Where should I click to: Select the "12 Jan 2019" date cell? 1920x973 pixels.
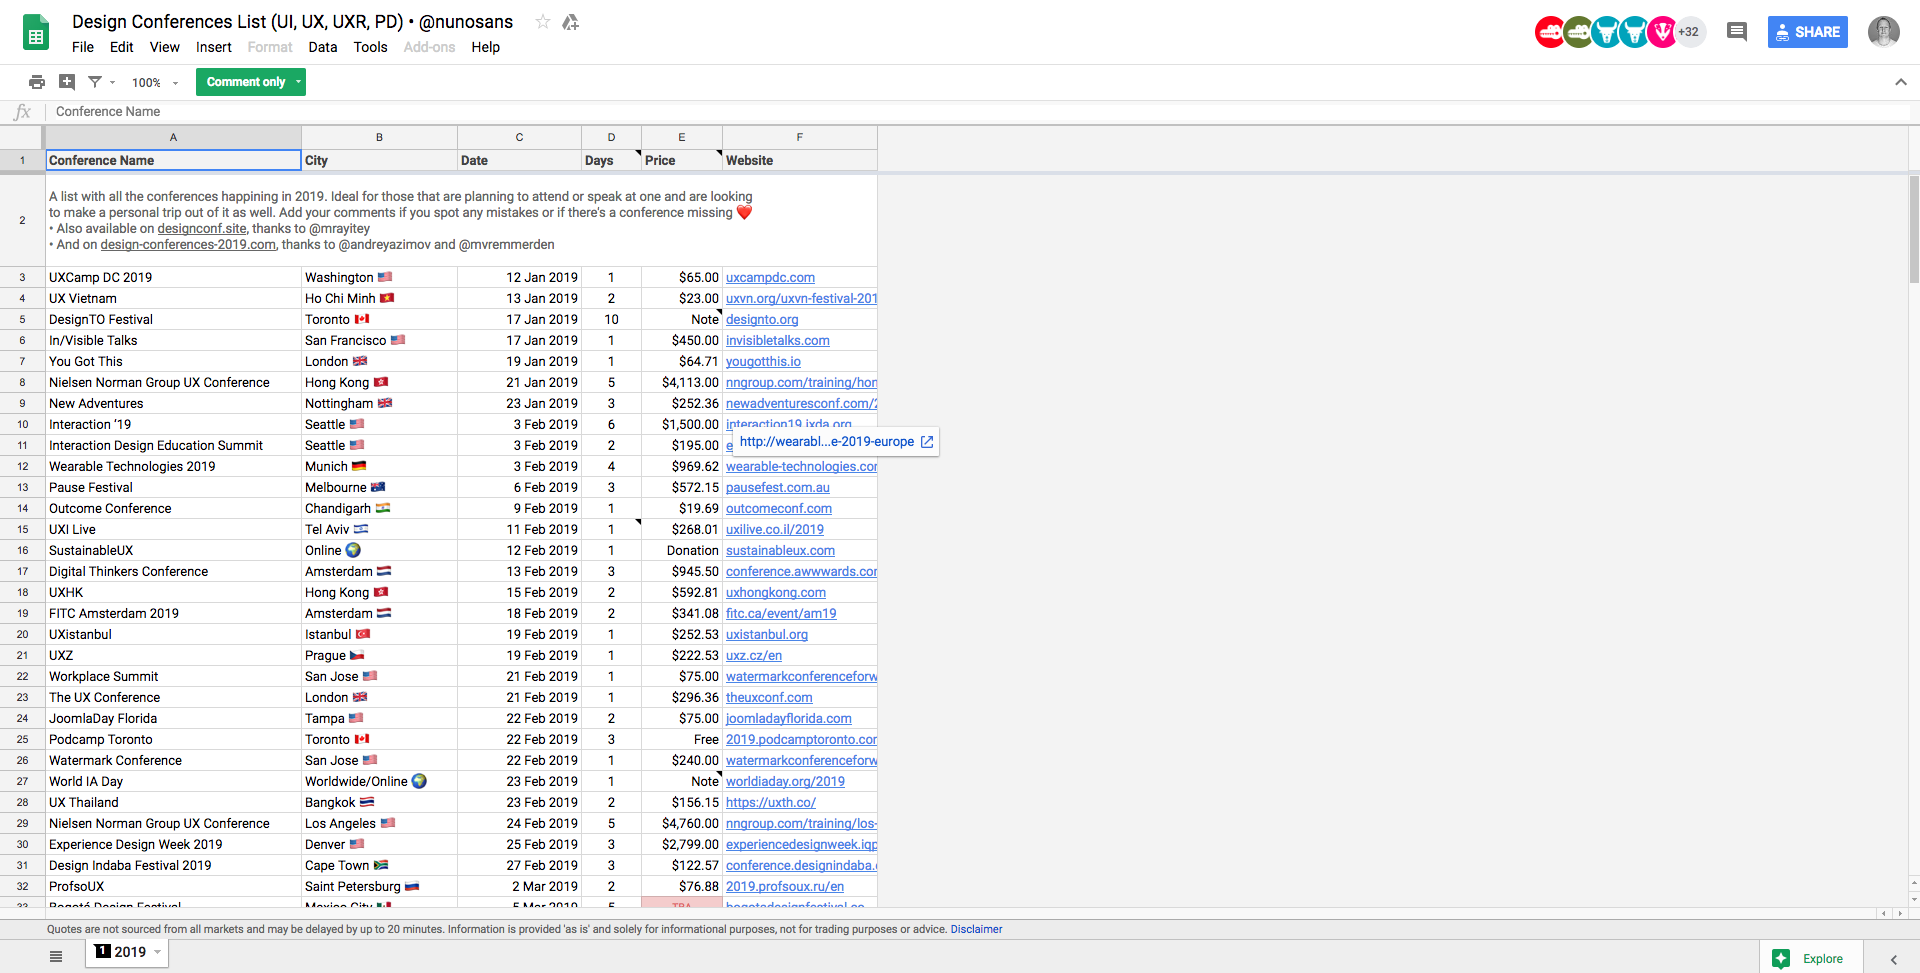(519, 278)
